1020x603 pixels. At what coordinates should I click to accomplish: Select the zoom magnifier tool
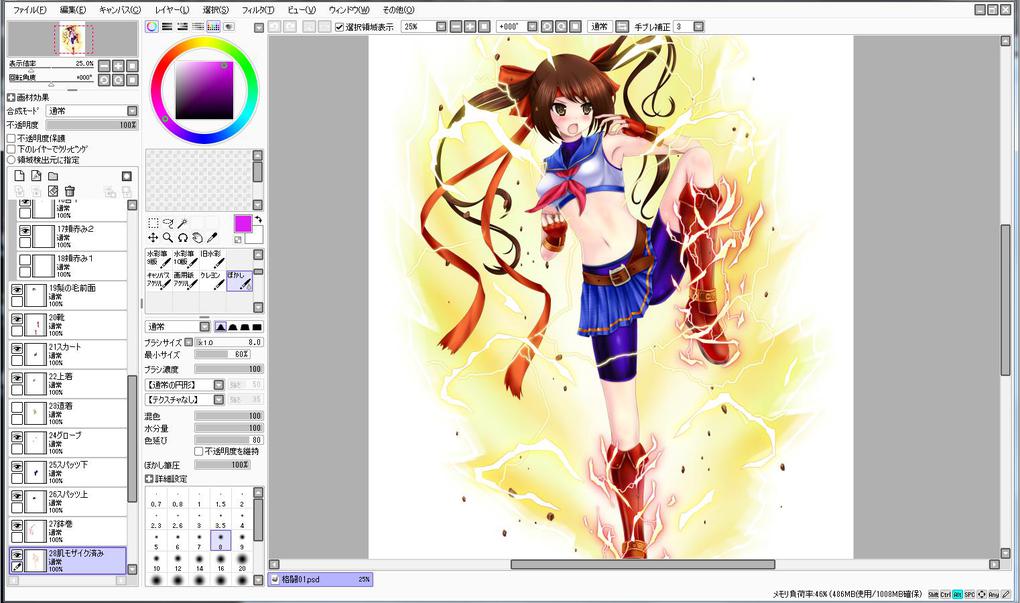tap(168, 238)
